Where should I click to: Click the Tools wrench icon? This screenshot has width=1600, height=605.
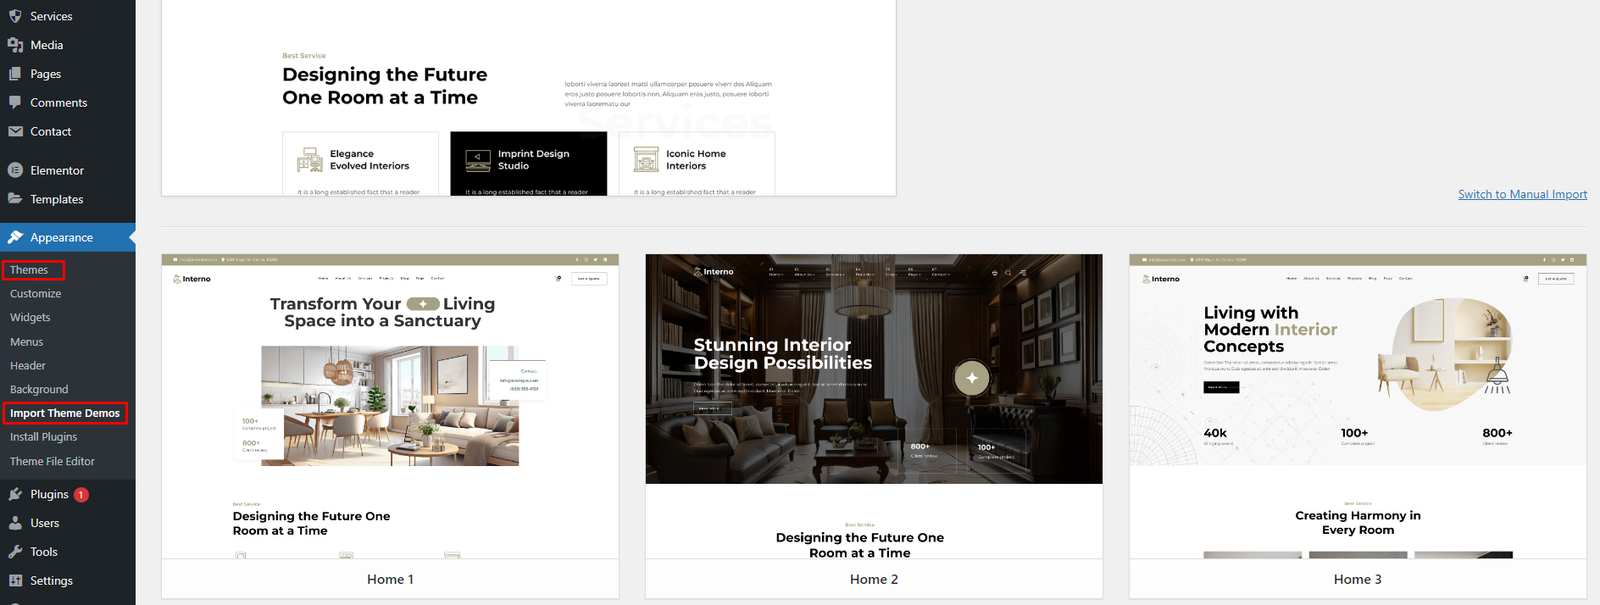tap(15, 552)
